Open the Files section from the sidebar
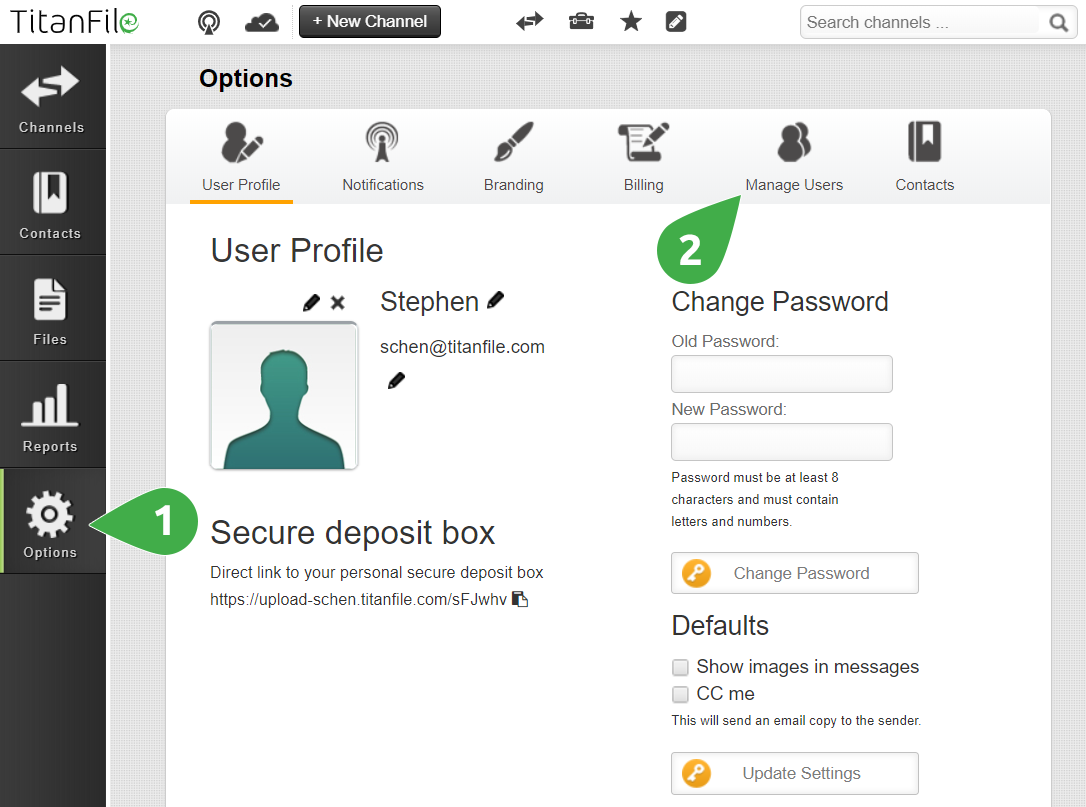 tap(52, 308)
